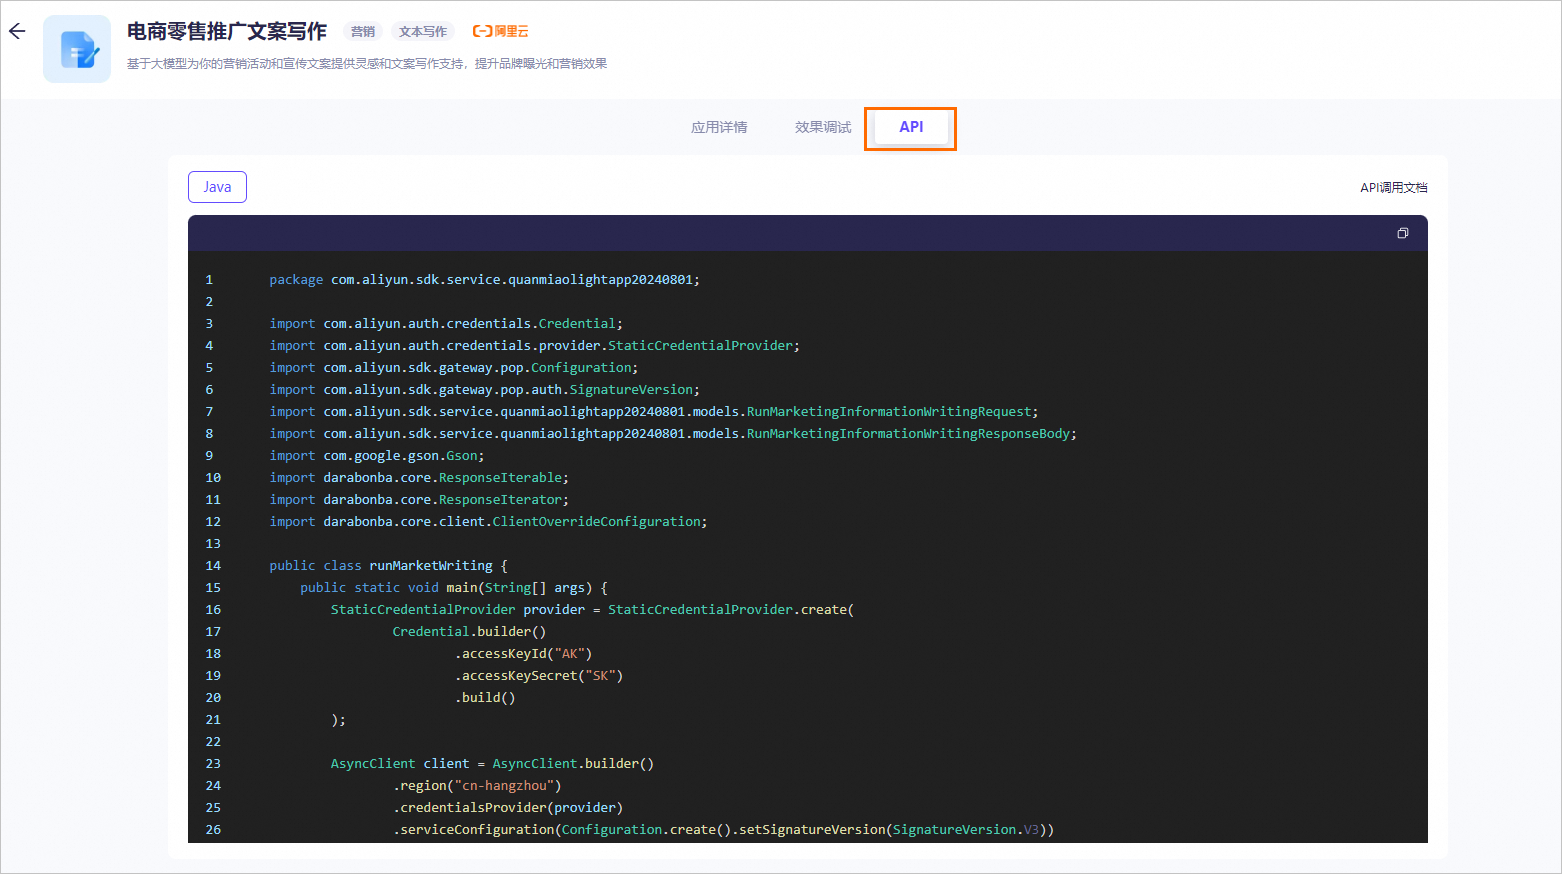The image size is (1562, 874).
Task: Click the blue document app icon
Action: pos(77,49)
